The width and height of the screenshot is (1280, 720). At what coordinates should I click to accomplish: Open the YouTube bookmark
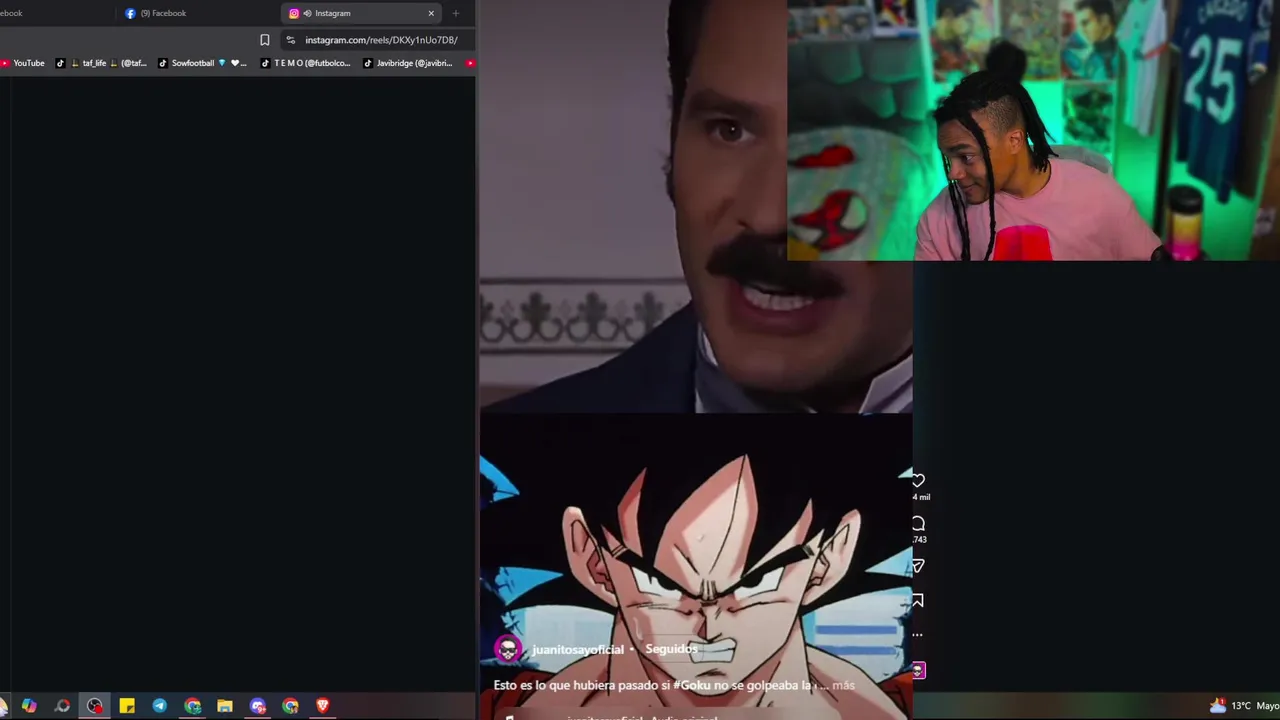coord(22,63)
